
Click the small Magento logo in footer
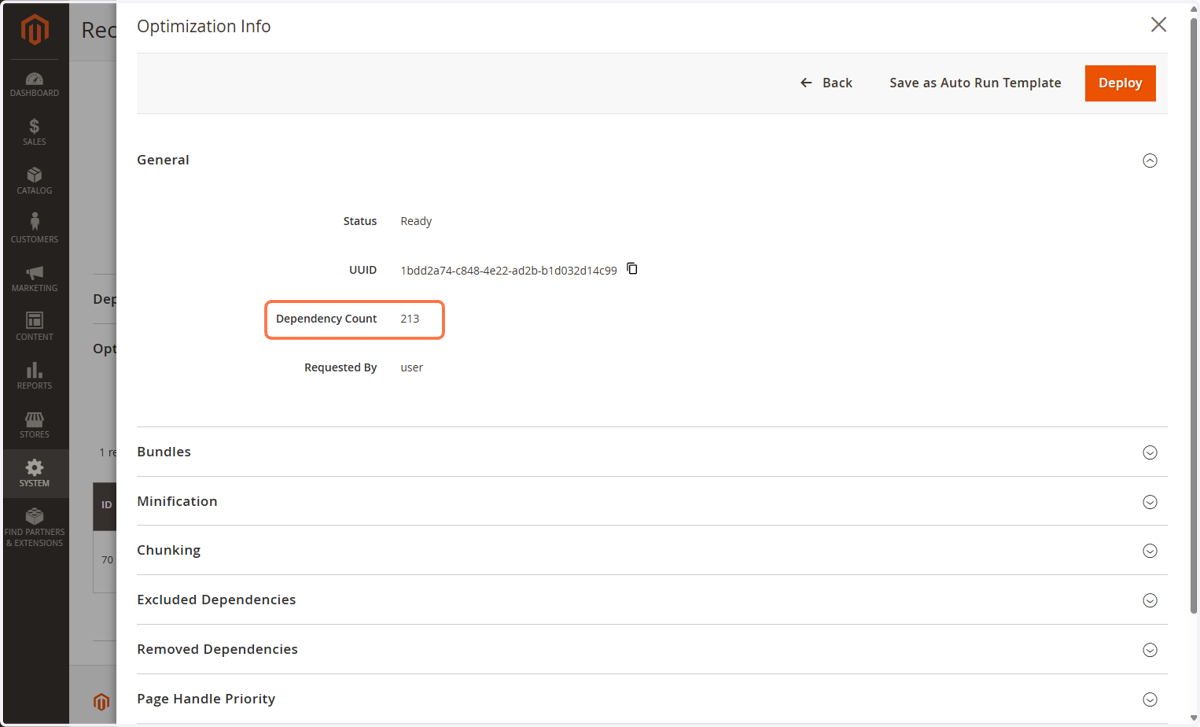pyautogui.click(x=101, y=702)
